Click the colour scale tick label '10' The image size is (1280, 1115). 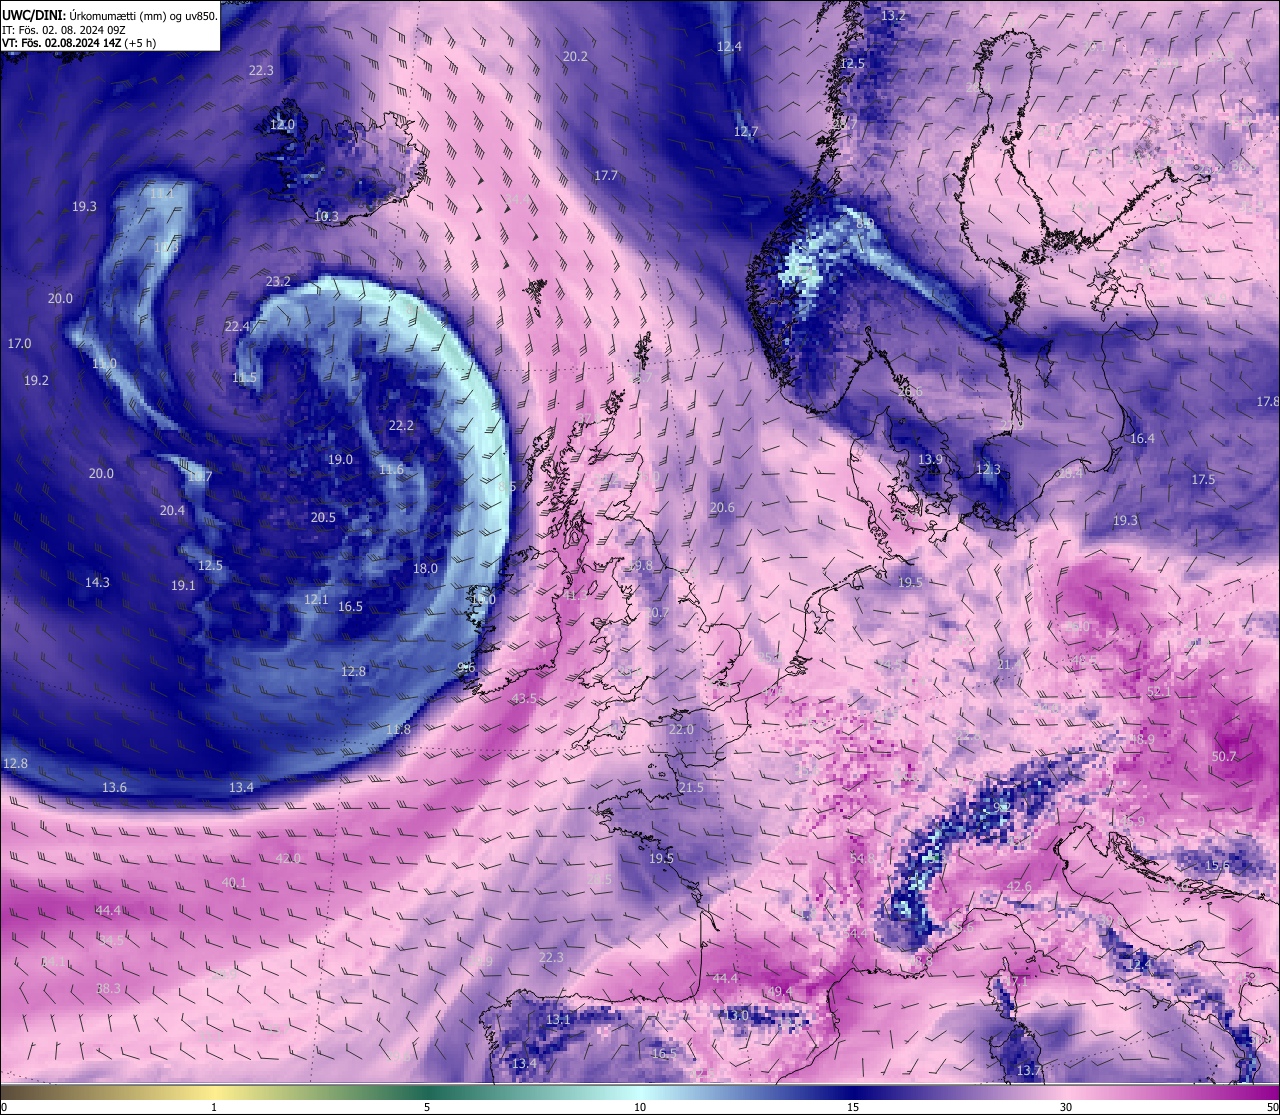(x=640, y=1107)
